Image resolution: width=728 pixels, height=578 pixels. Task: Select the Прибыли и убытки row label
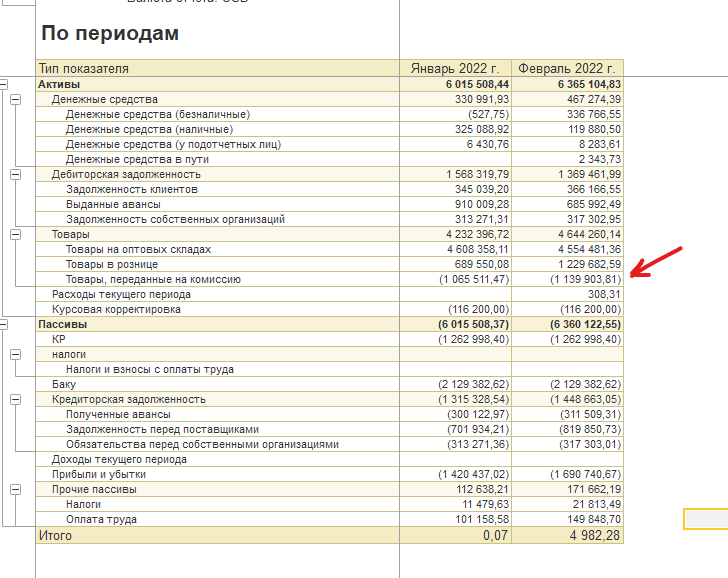pos(99,474)
